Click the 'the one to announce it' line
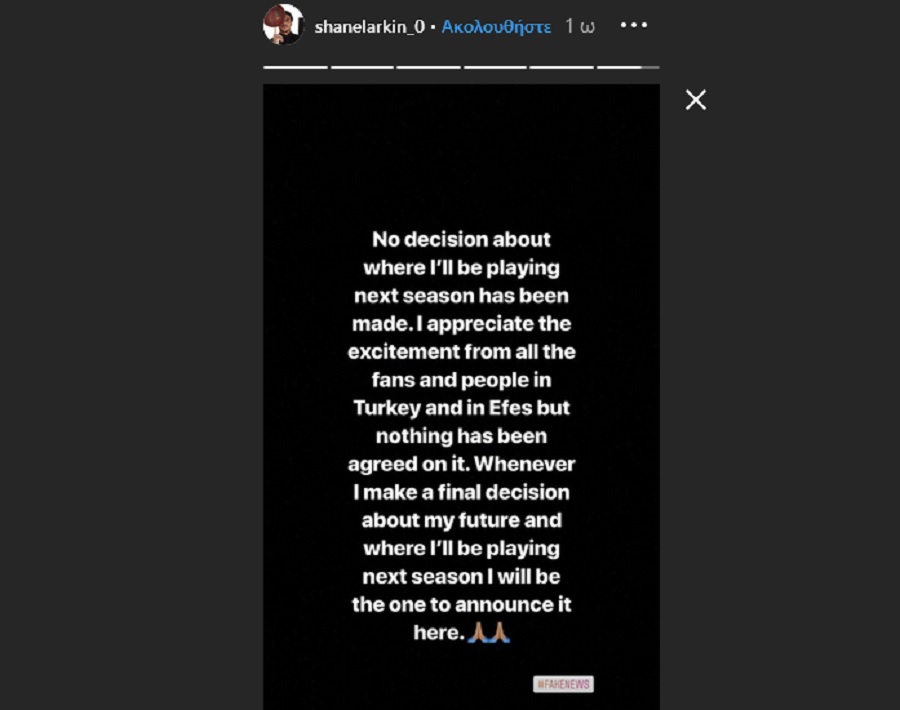Image resolution: width=900 pixels, height=710 pixels. [x=461, y=604]
